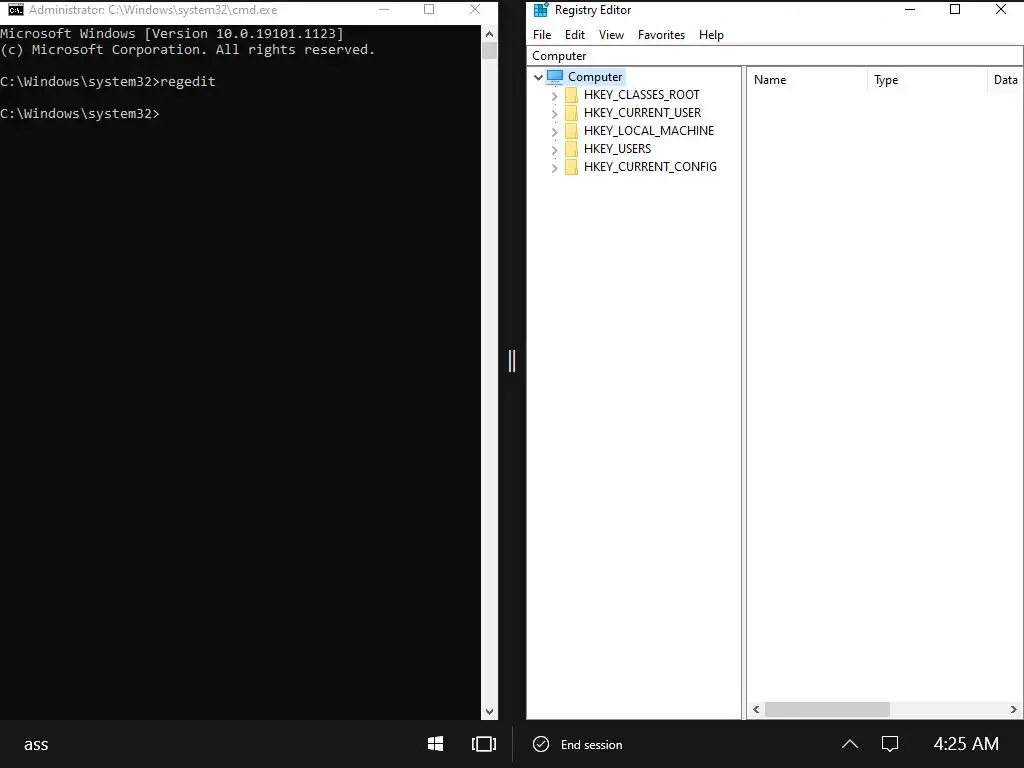
Task: Click the horizontal scrollbar thumb in values pane
Action: pos(827,709)
